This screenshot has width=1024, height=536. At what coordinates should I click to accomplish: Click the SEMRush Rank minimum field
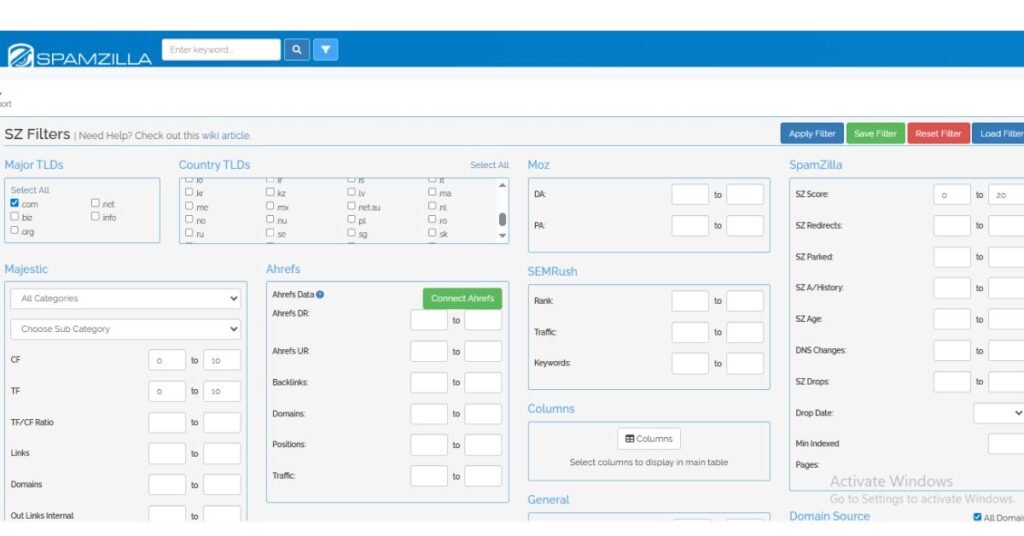690,301
